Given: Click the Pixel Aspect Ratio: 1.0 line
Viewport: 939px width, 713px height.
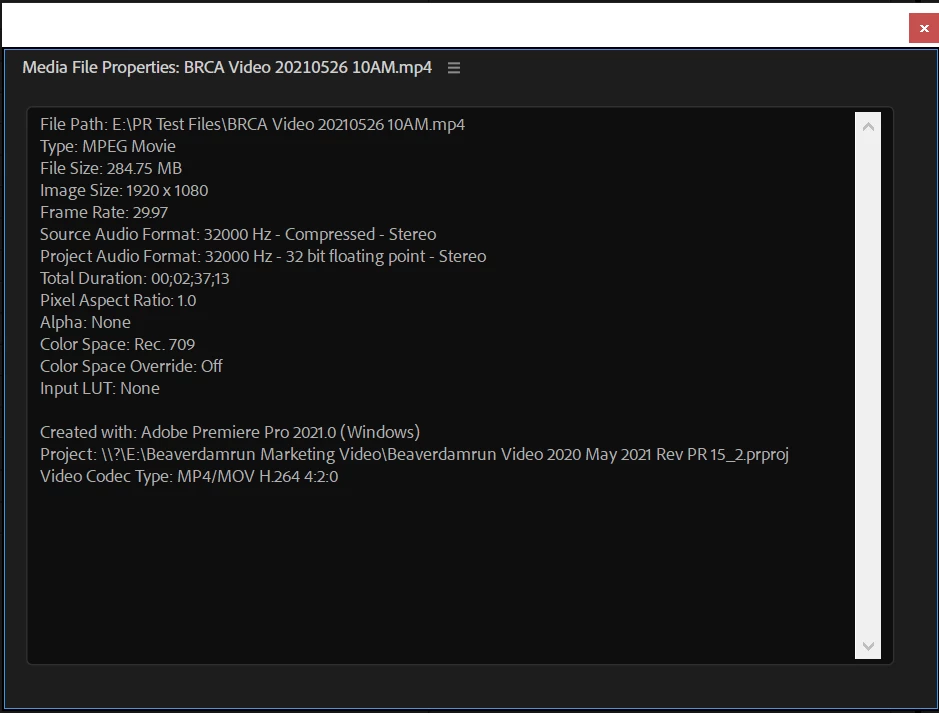Looking at the screenshot, I should [118, 301].
